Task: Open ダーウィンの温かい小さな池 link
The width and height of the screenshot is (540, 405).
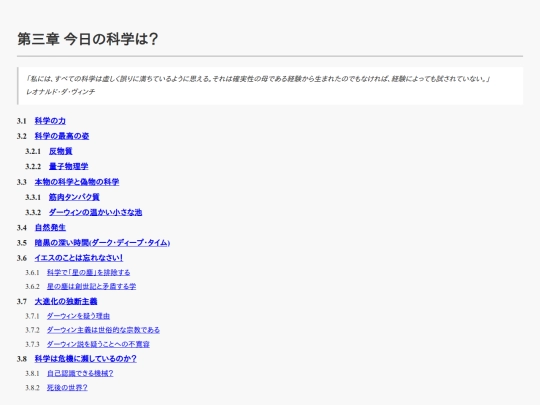Action: pyautogui.click(x=95, y=212)
